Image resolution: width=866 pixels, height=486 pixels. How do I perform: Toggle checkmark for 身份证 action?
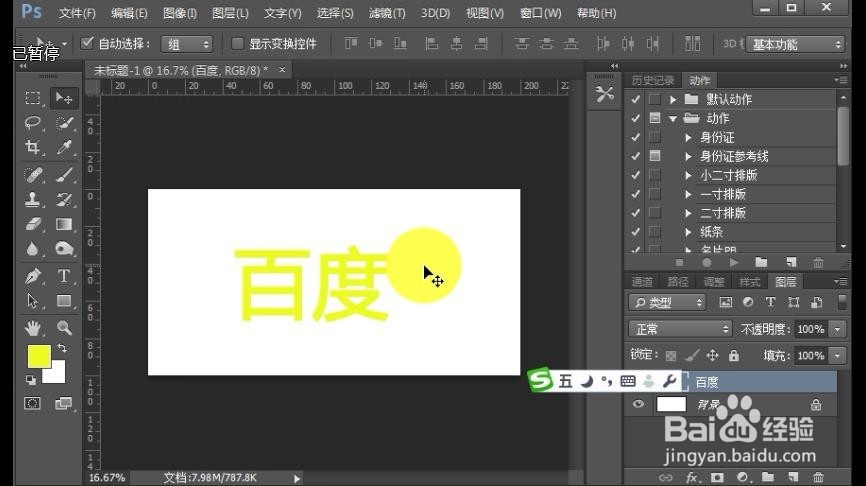click(x=636, y=137)
